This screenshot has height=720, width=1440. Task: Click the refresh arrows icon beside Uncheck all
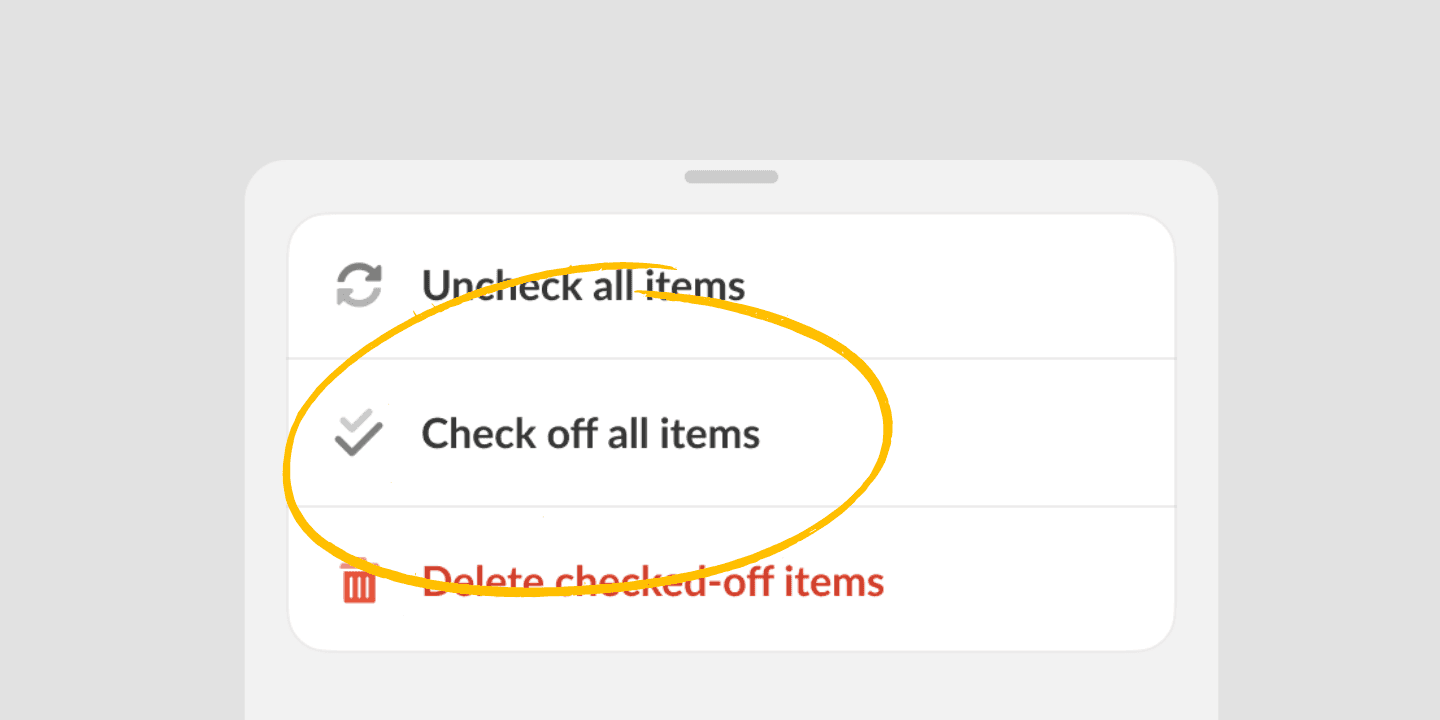[x=358, y=285]
